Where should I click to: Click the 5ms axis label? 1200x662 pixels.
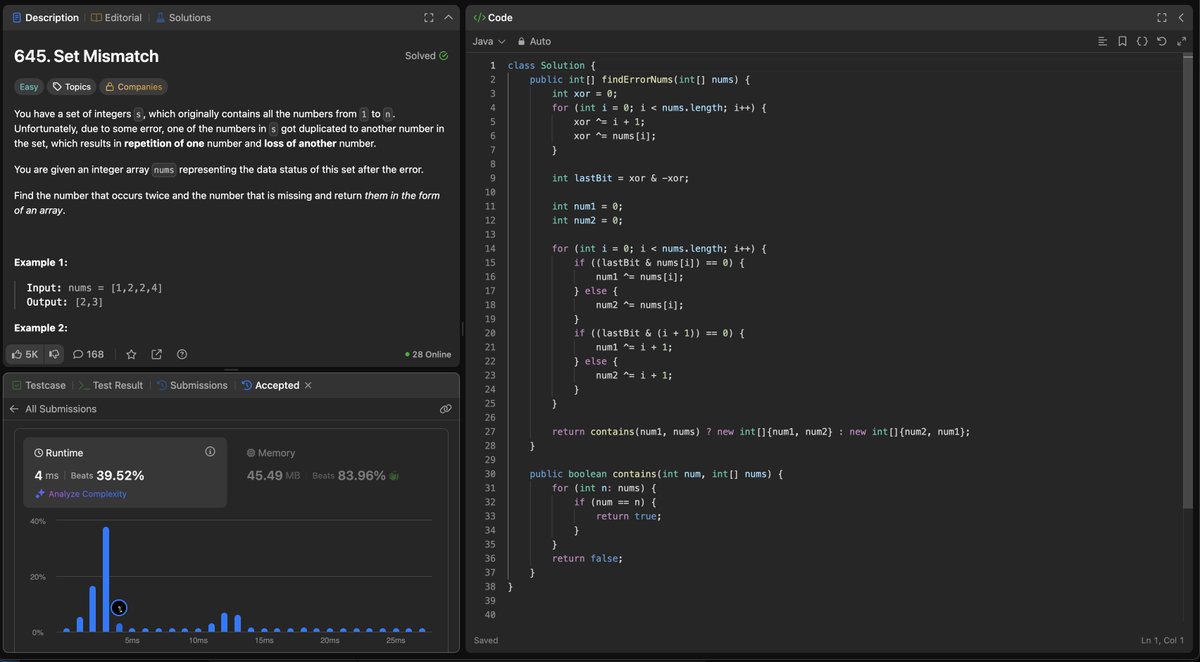tap(132, 640)
